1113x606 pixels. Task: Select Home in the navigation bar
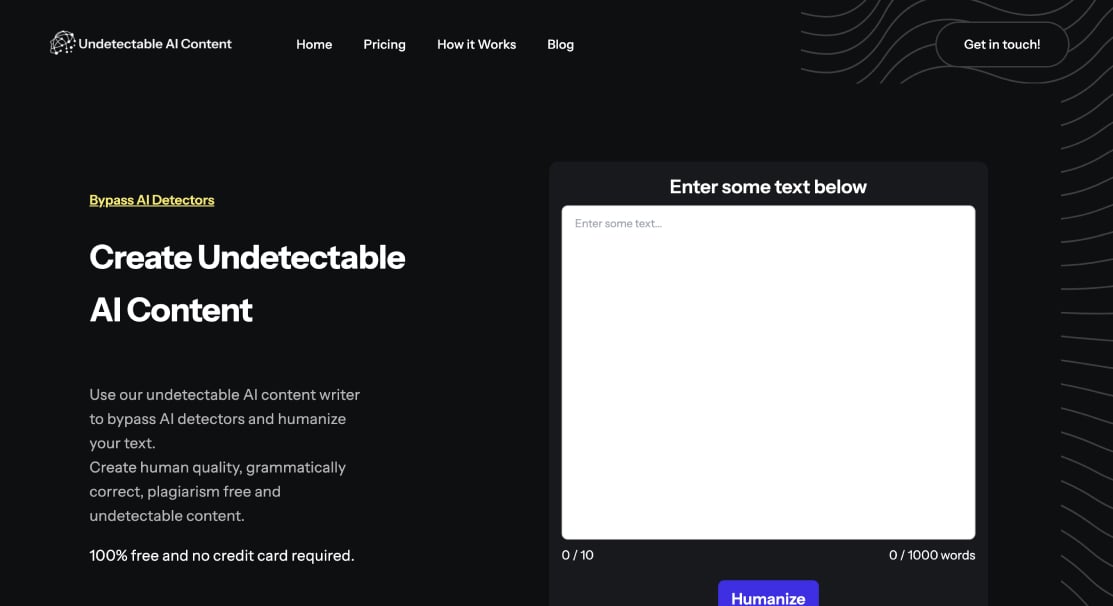(x=314, y=44)
